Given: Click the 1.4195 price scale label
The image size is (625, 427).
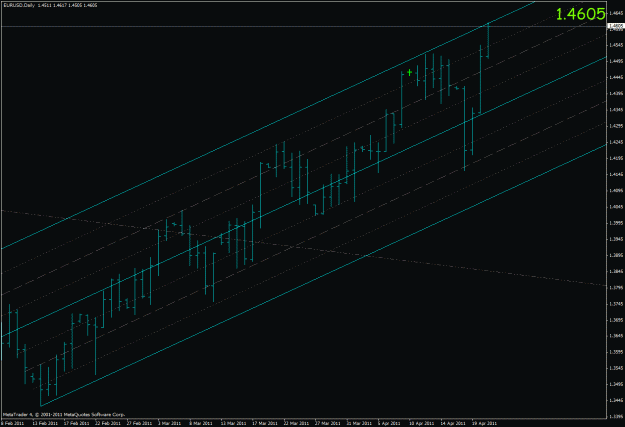Looking at the screenshot, I should [616, 158].
